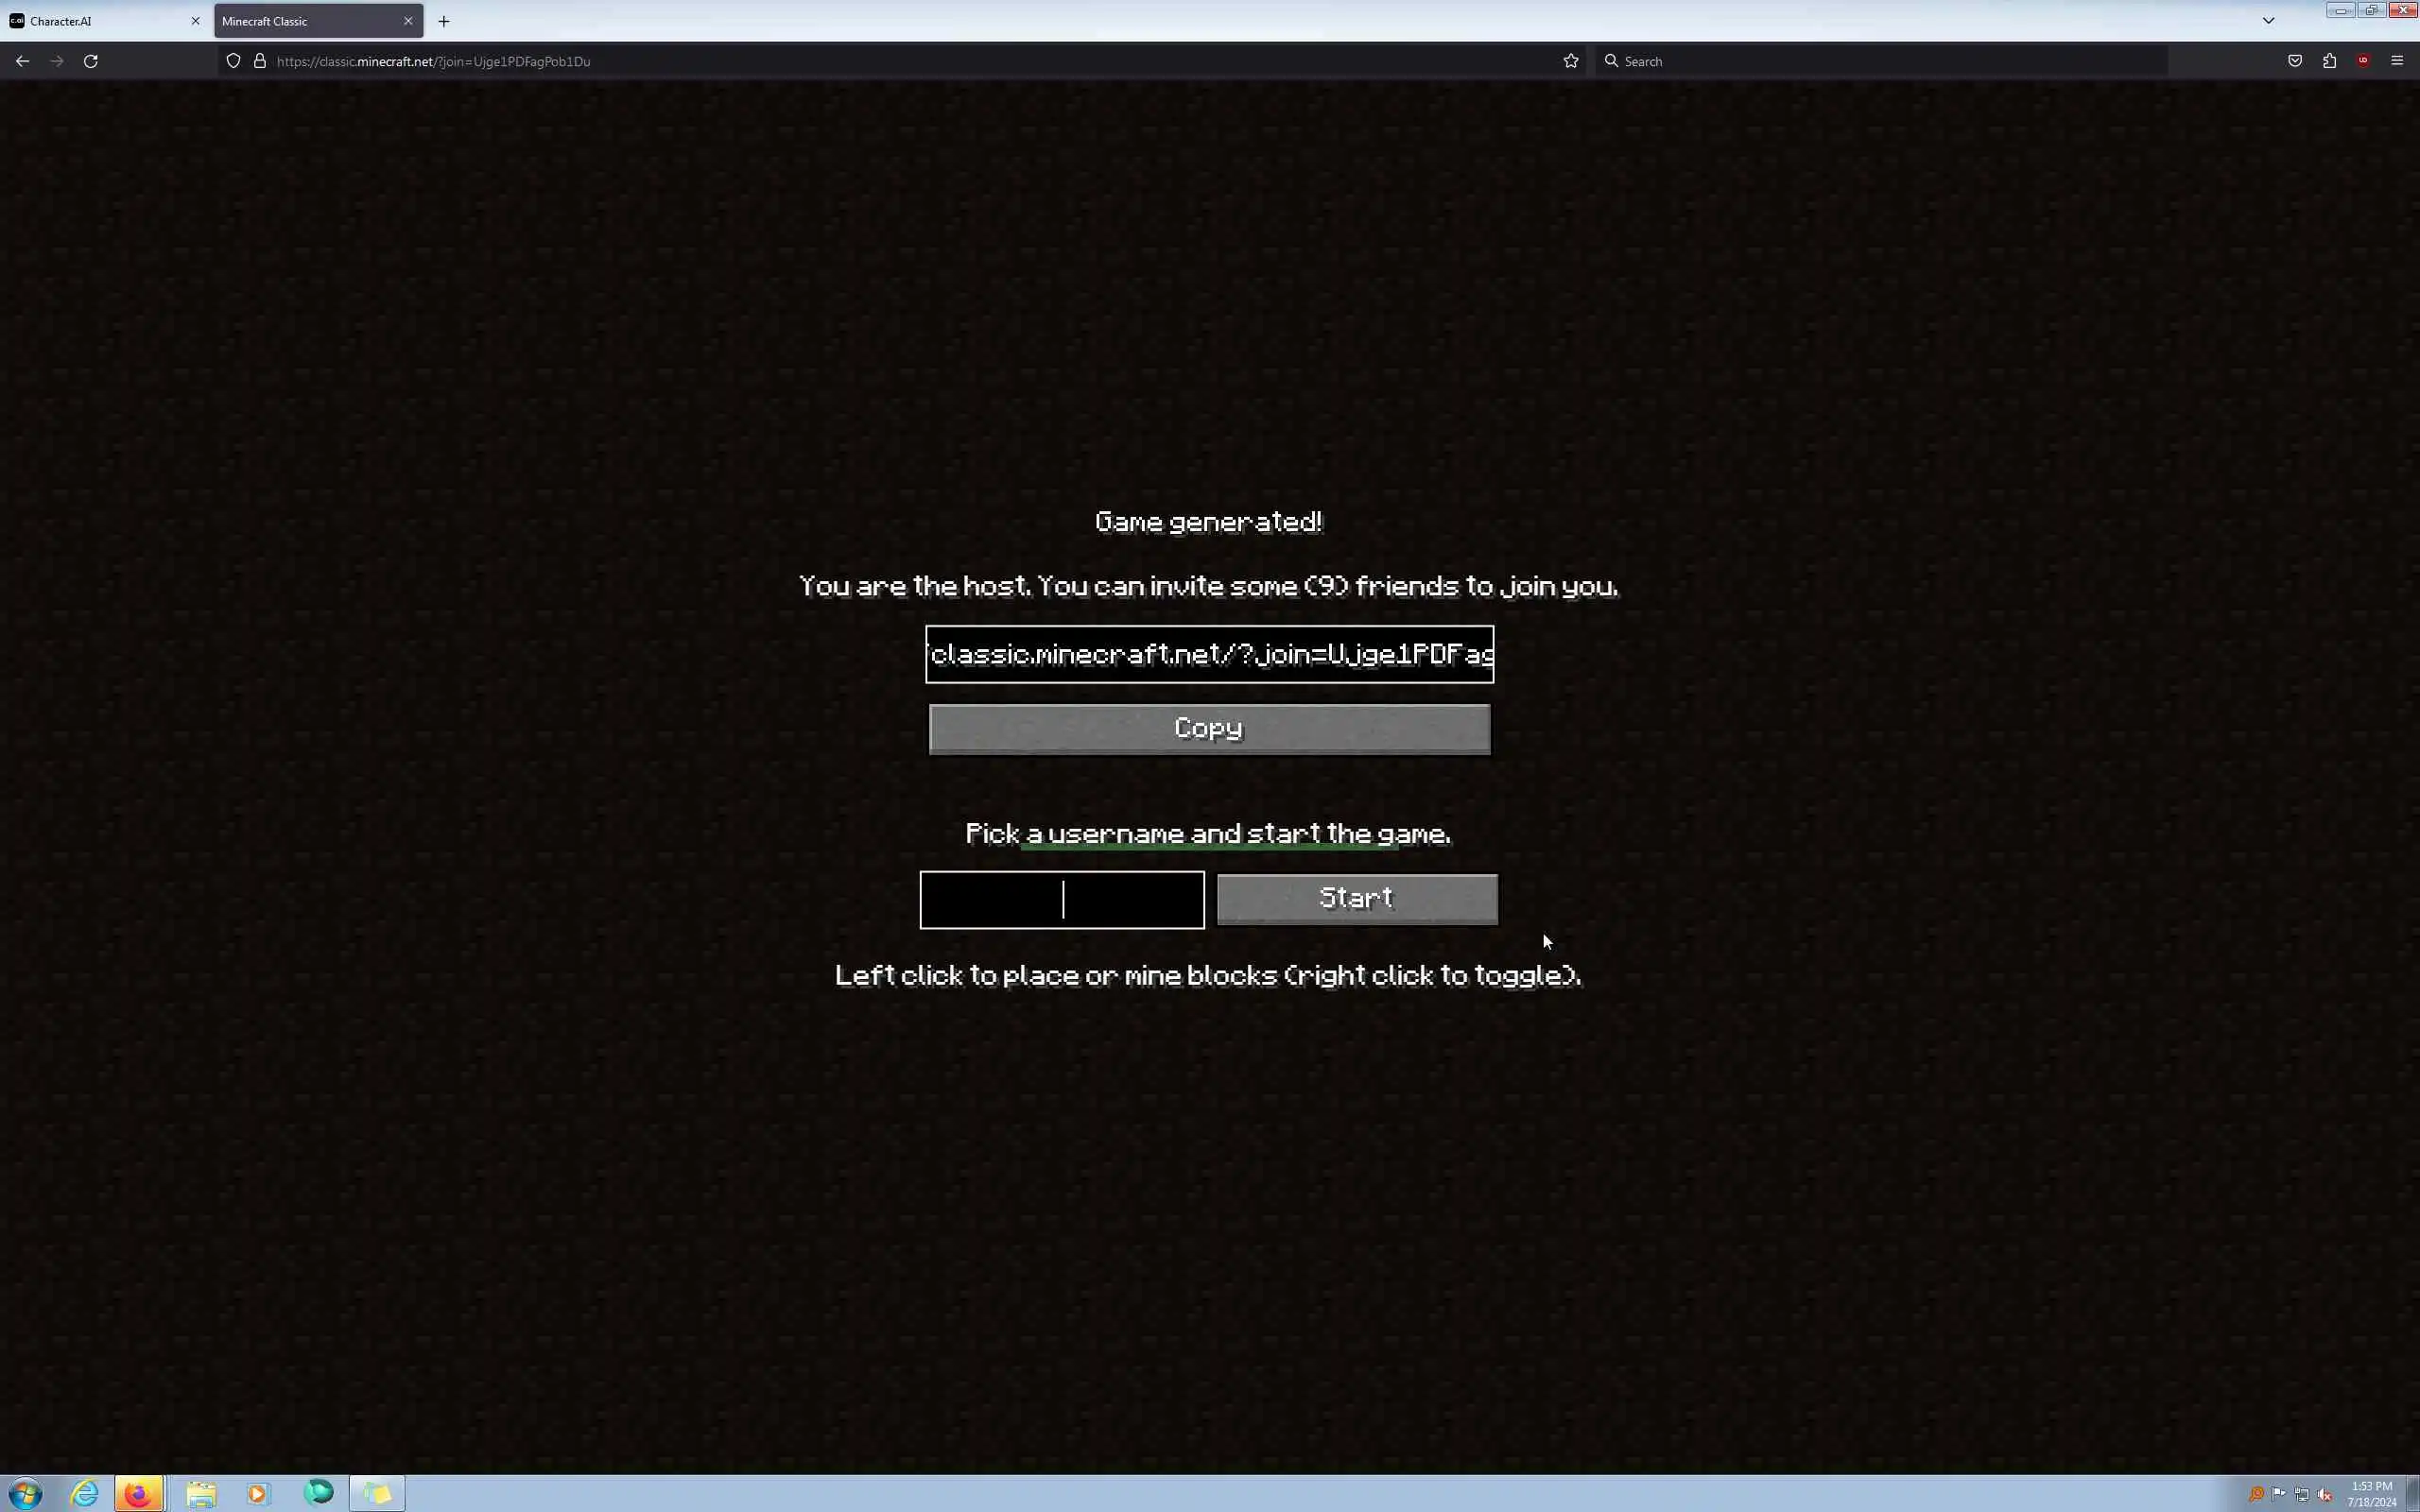Open Windows Start menu orb
2420x1512 pixels.
(x=26, y=1494)
